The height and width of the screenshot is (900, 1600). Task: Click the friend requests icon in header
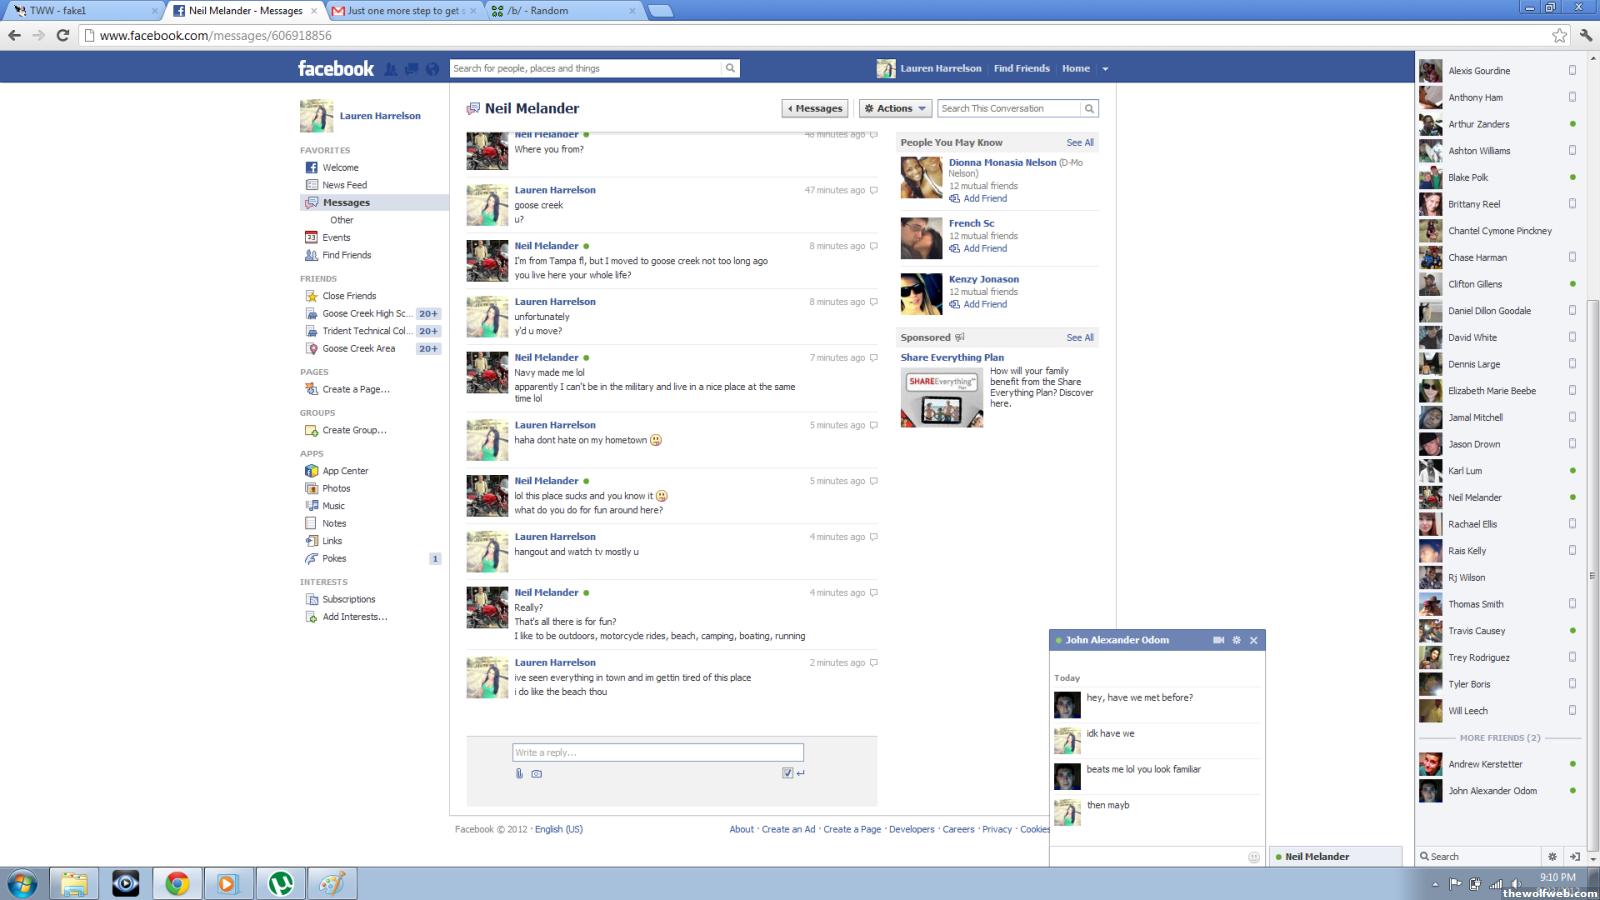pyautogui.click(x=391, y=69)
